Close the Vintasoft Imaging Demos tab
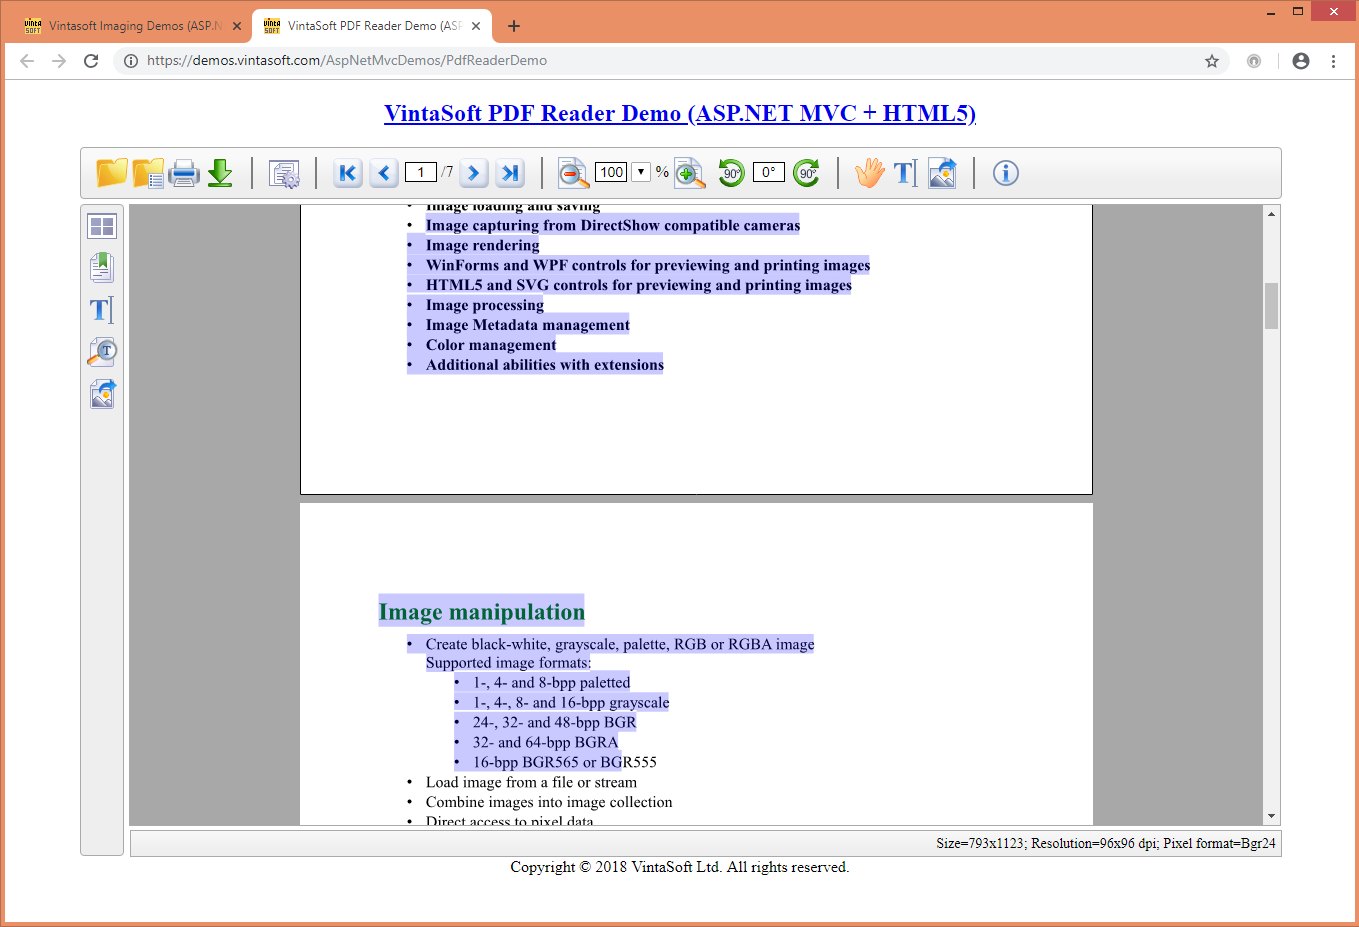1359x927 pixels. (237, 26)
